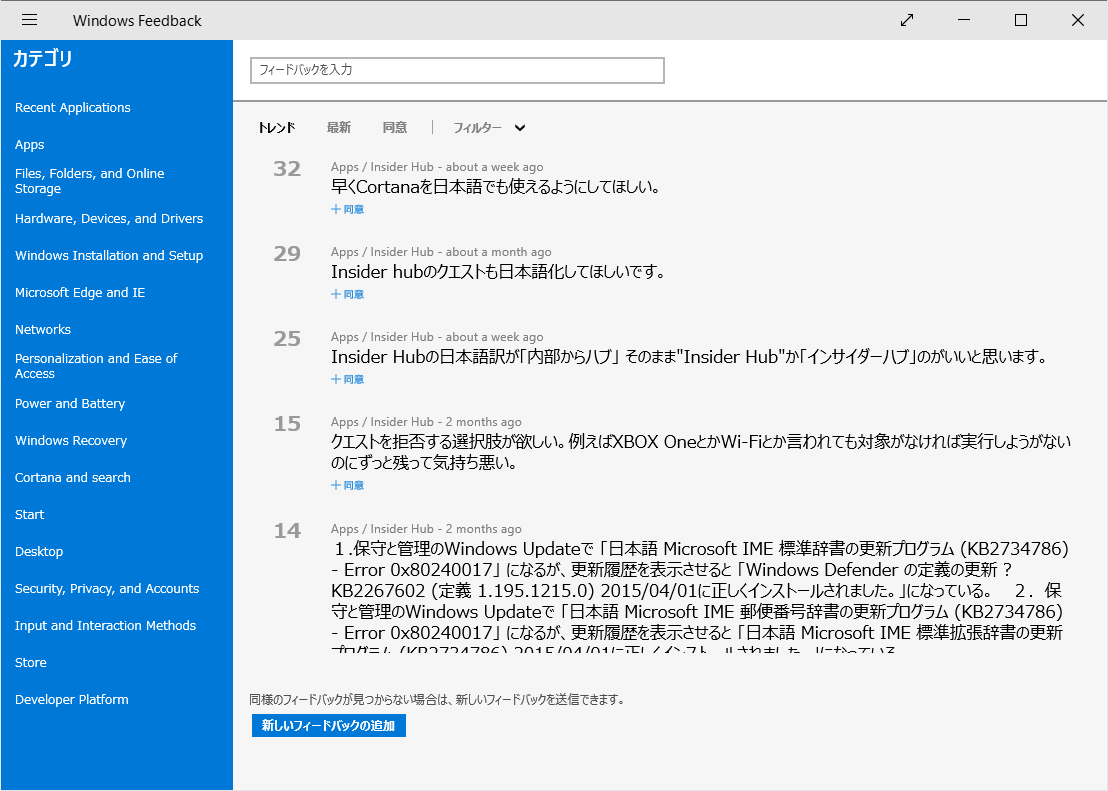Upvote 同意 on the quest rejection option feedback
The height and width of the screenshot is (791, 1108).
347,485
